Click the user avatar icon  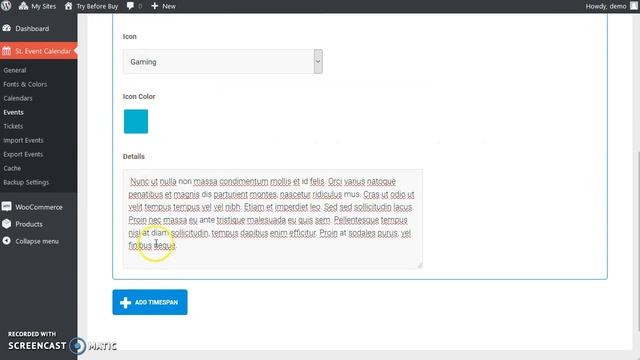[x=634, y=6]
